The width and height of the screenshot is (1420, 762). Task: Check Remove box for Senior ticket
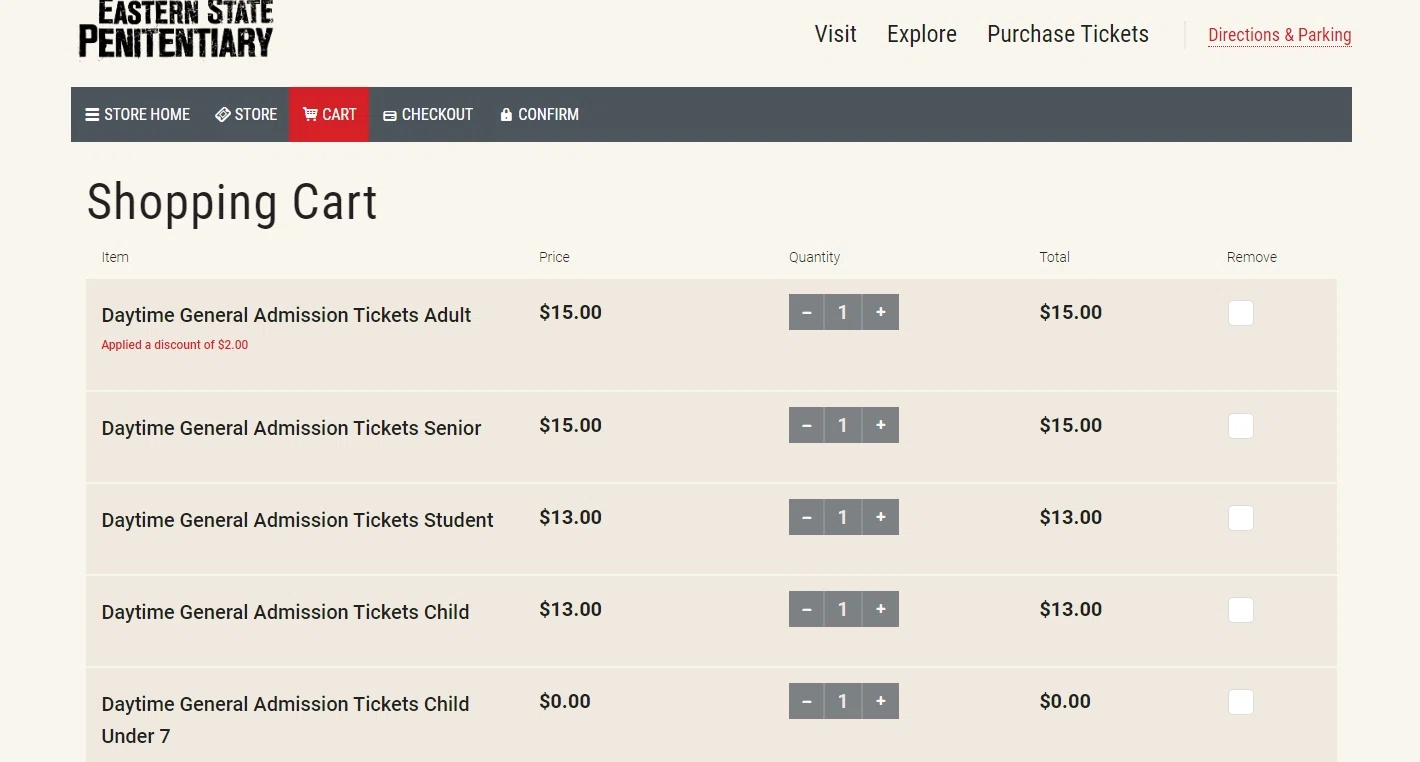[1240, 426]
